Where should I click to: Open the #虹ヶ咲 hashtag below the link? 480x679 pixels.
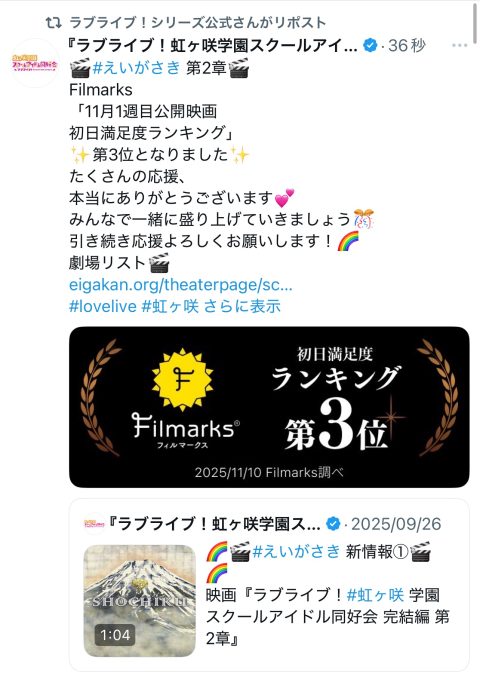(170, 307)
